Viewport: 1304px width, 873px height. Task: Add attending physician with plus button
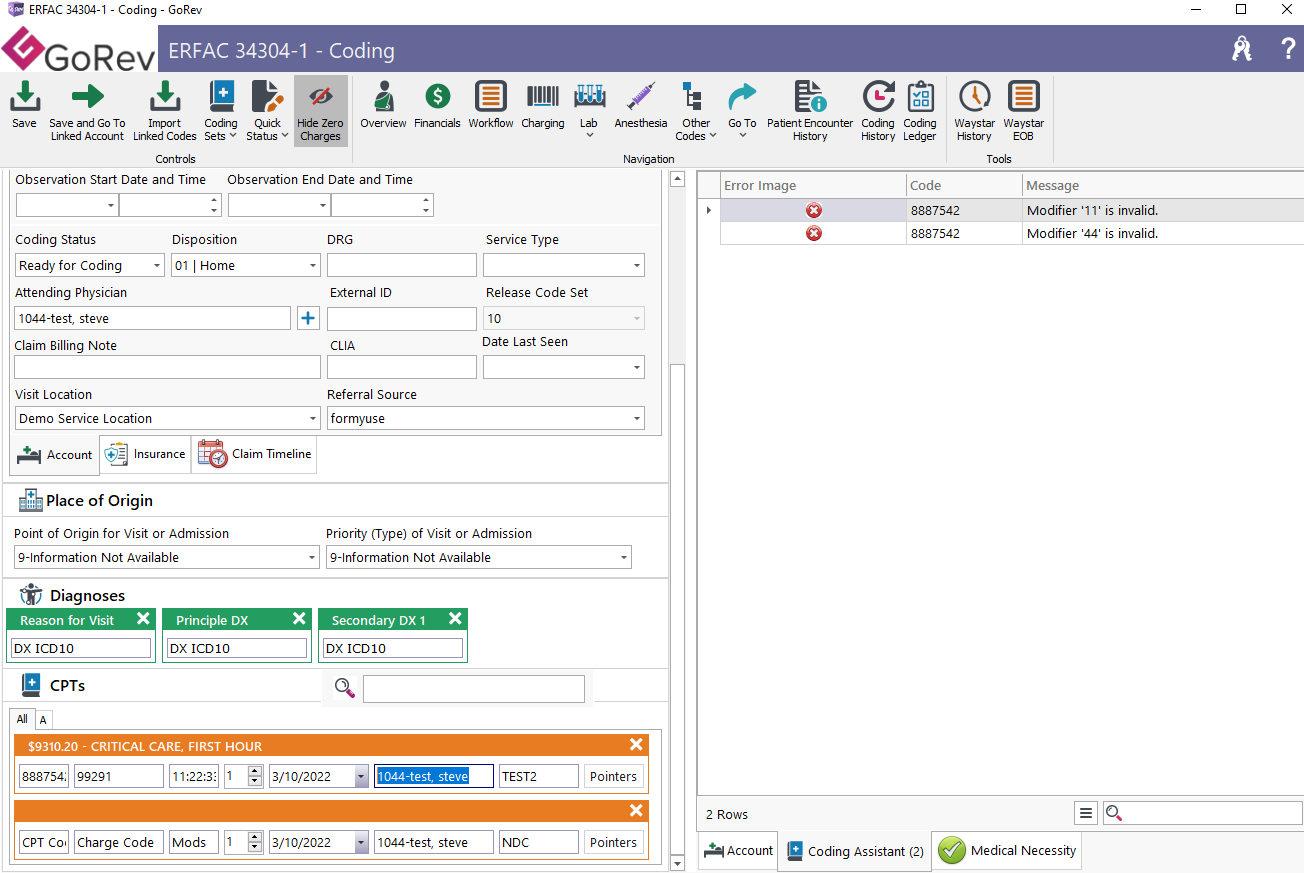tap(308, 318)
